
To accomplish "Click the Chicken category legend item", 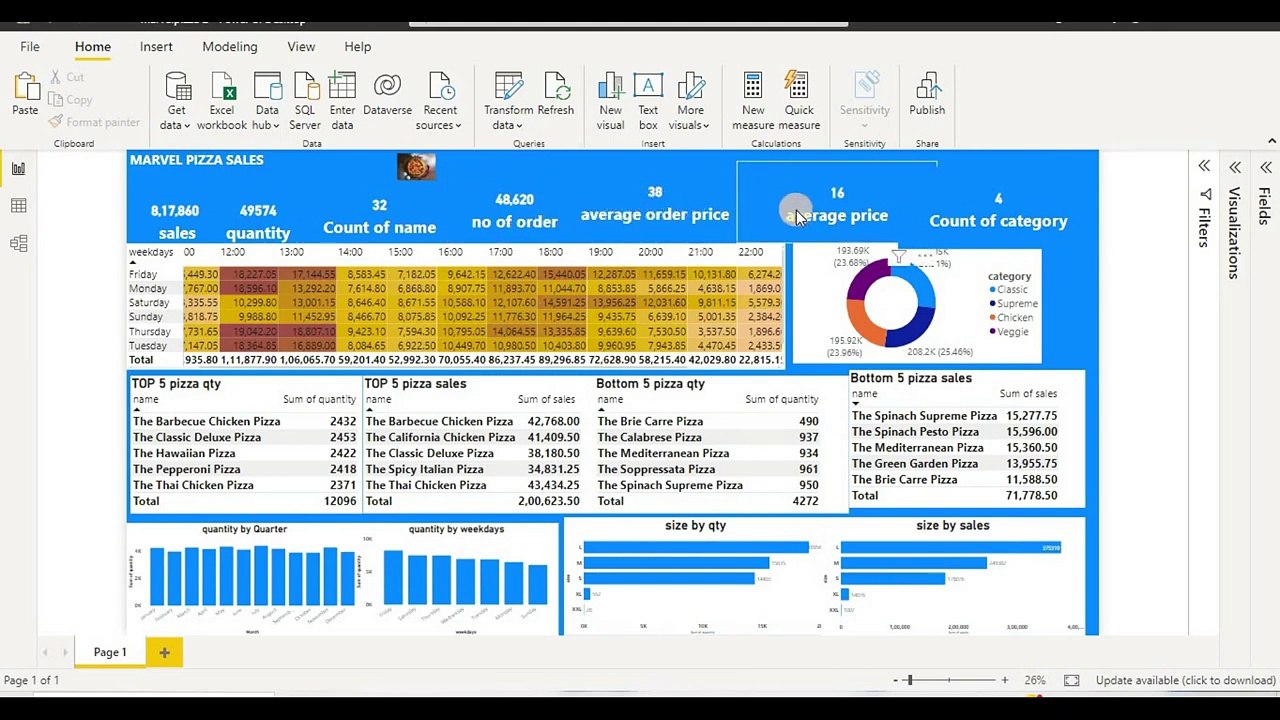I will [1010, 317].
